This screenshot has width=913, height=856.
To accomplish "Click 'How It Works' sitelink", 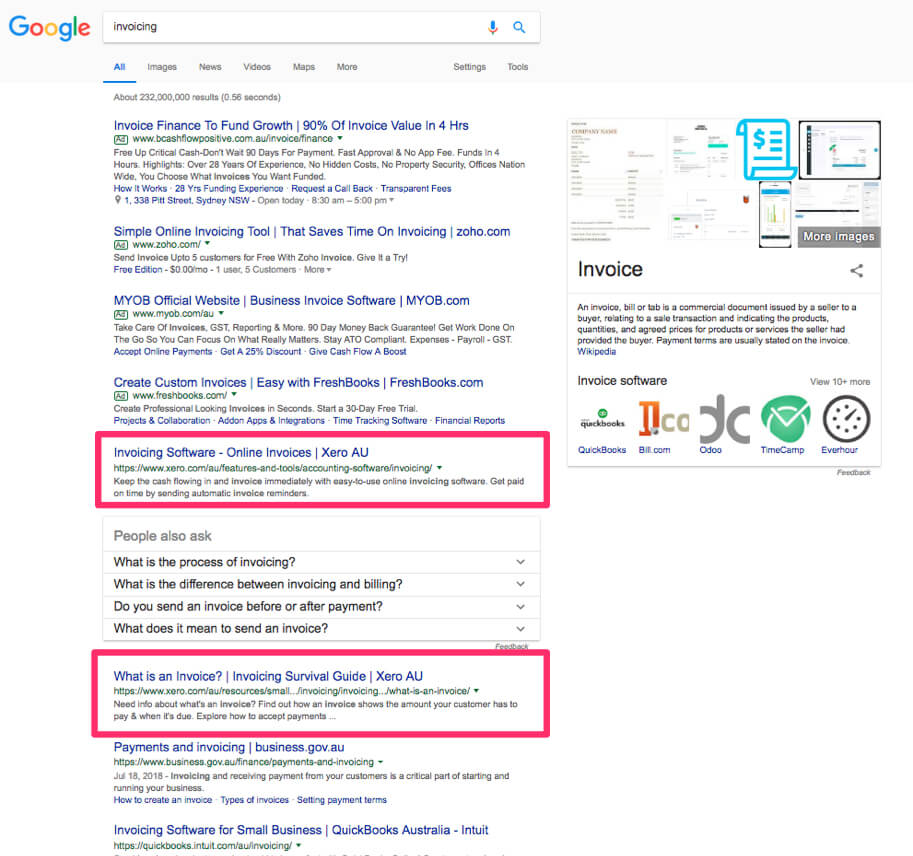I will (x=140, y=188).
